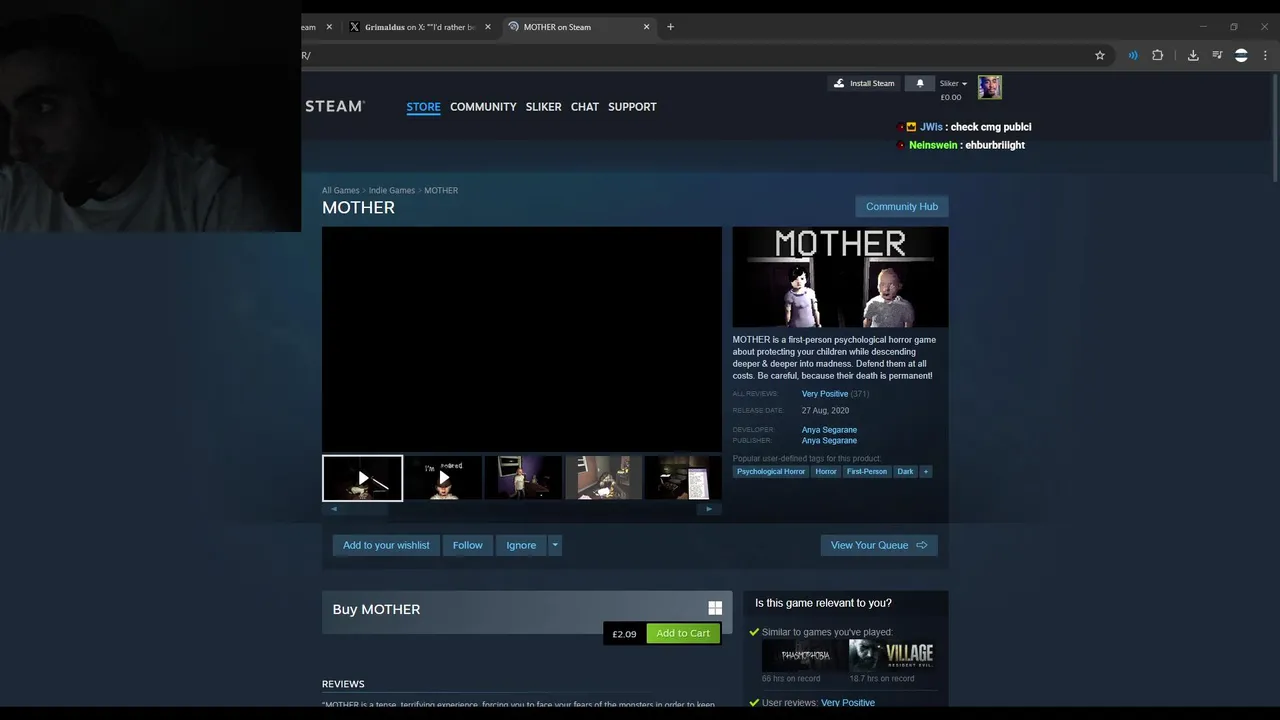
Task: Expand the dropdown arrow beside Ignore
Action: (555, 545)
